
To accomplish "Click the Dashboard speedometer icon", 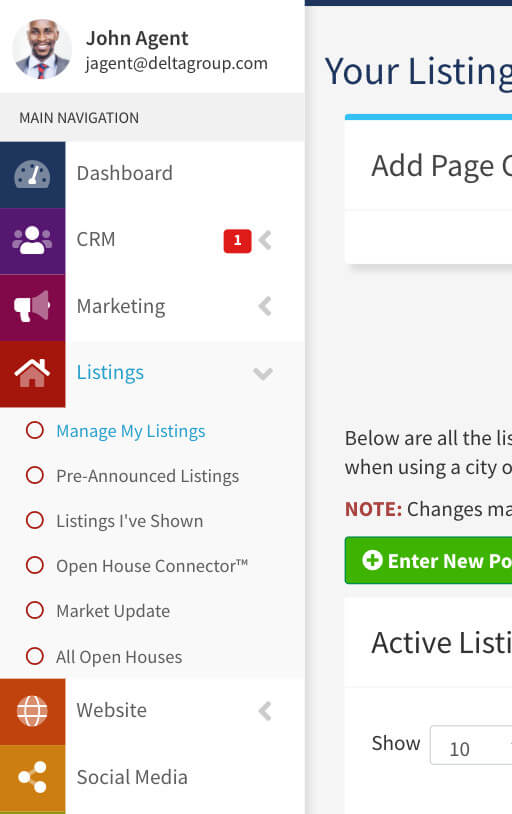I will (x=32, y=174).
